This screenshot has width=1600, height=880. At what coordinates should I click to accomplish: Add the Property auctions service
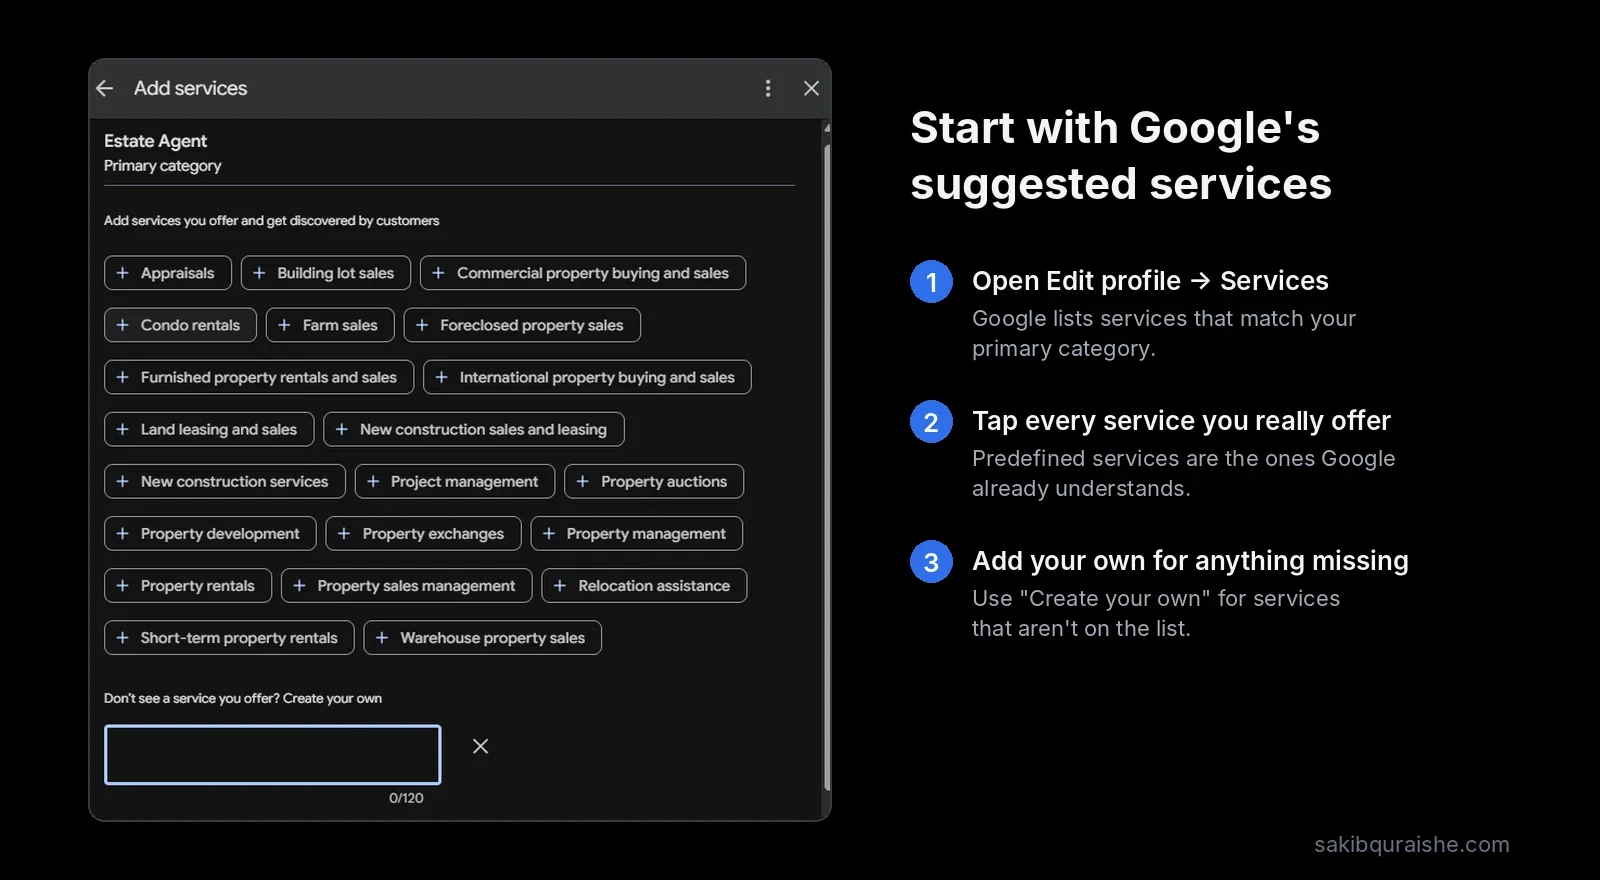point(654,481)
